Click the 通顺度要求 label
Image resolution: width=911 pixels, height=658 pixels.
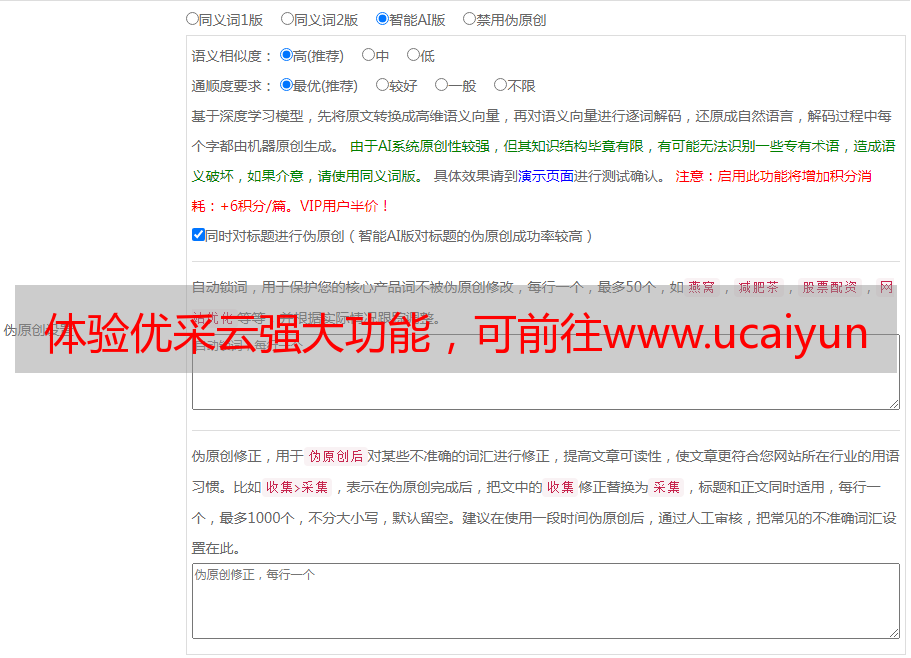pos(231,87)
